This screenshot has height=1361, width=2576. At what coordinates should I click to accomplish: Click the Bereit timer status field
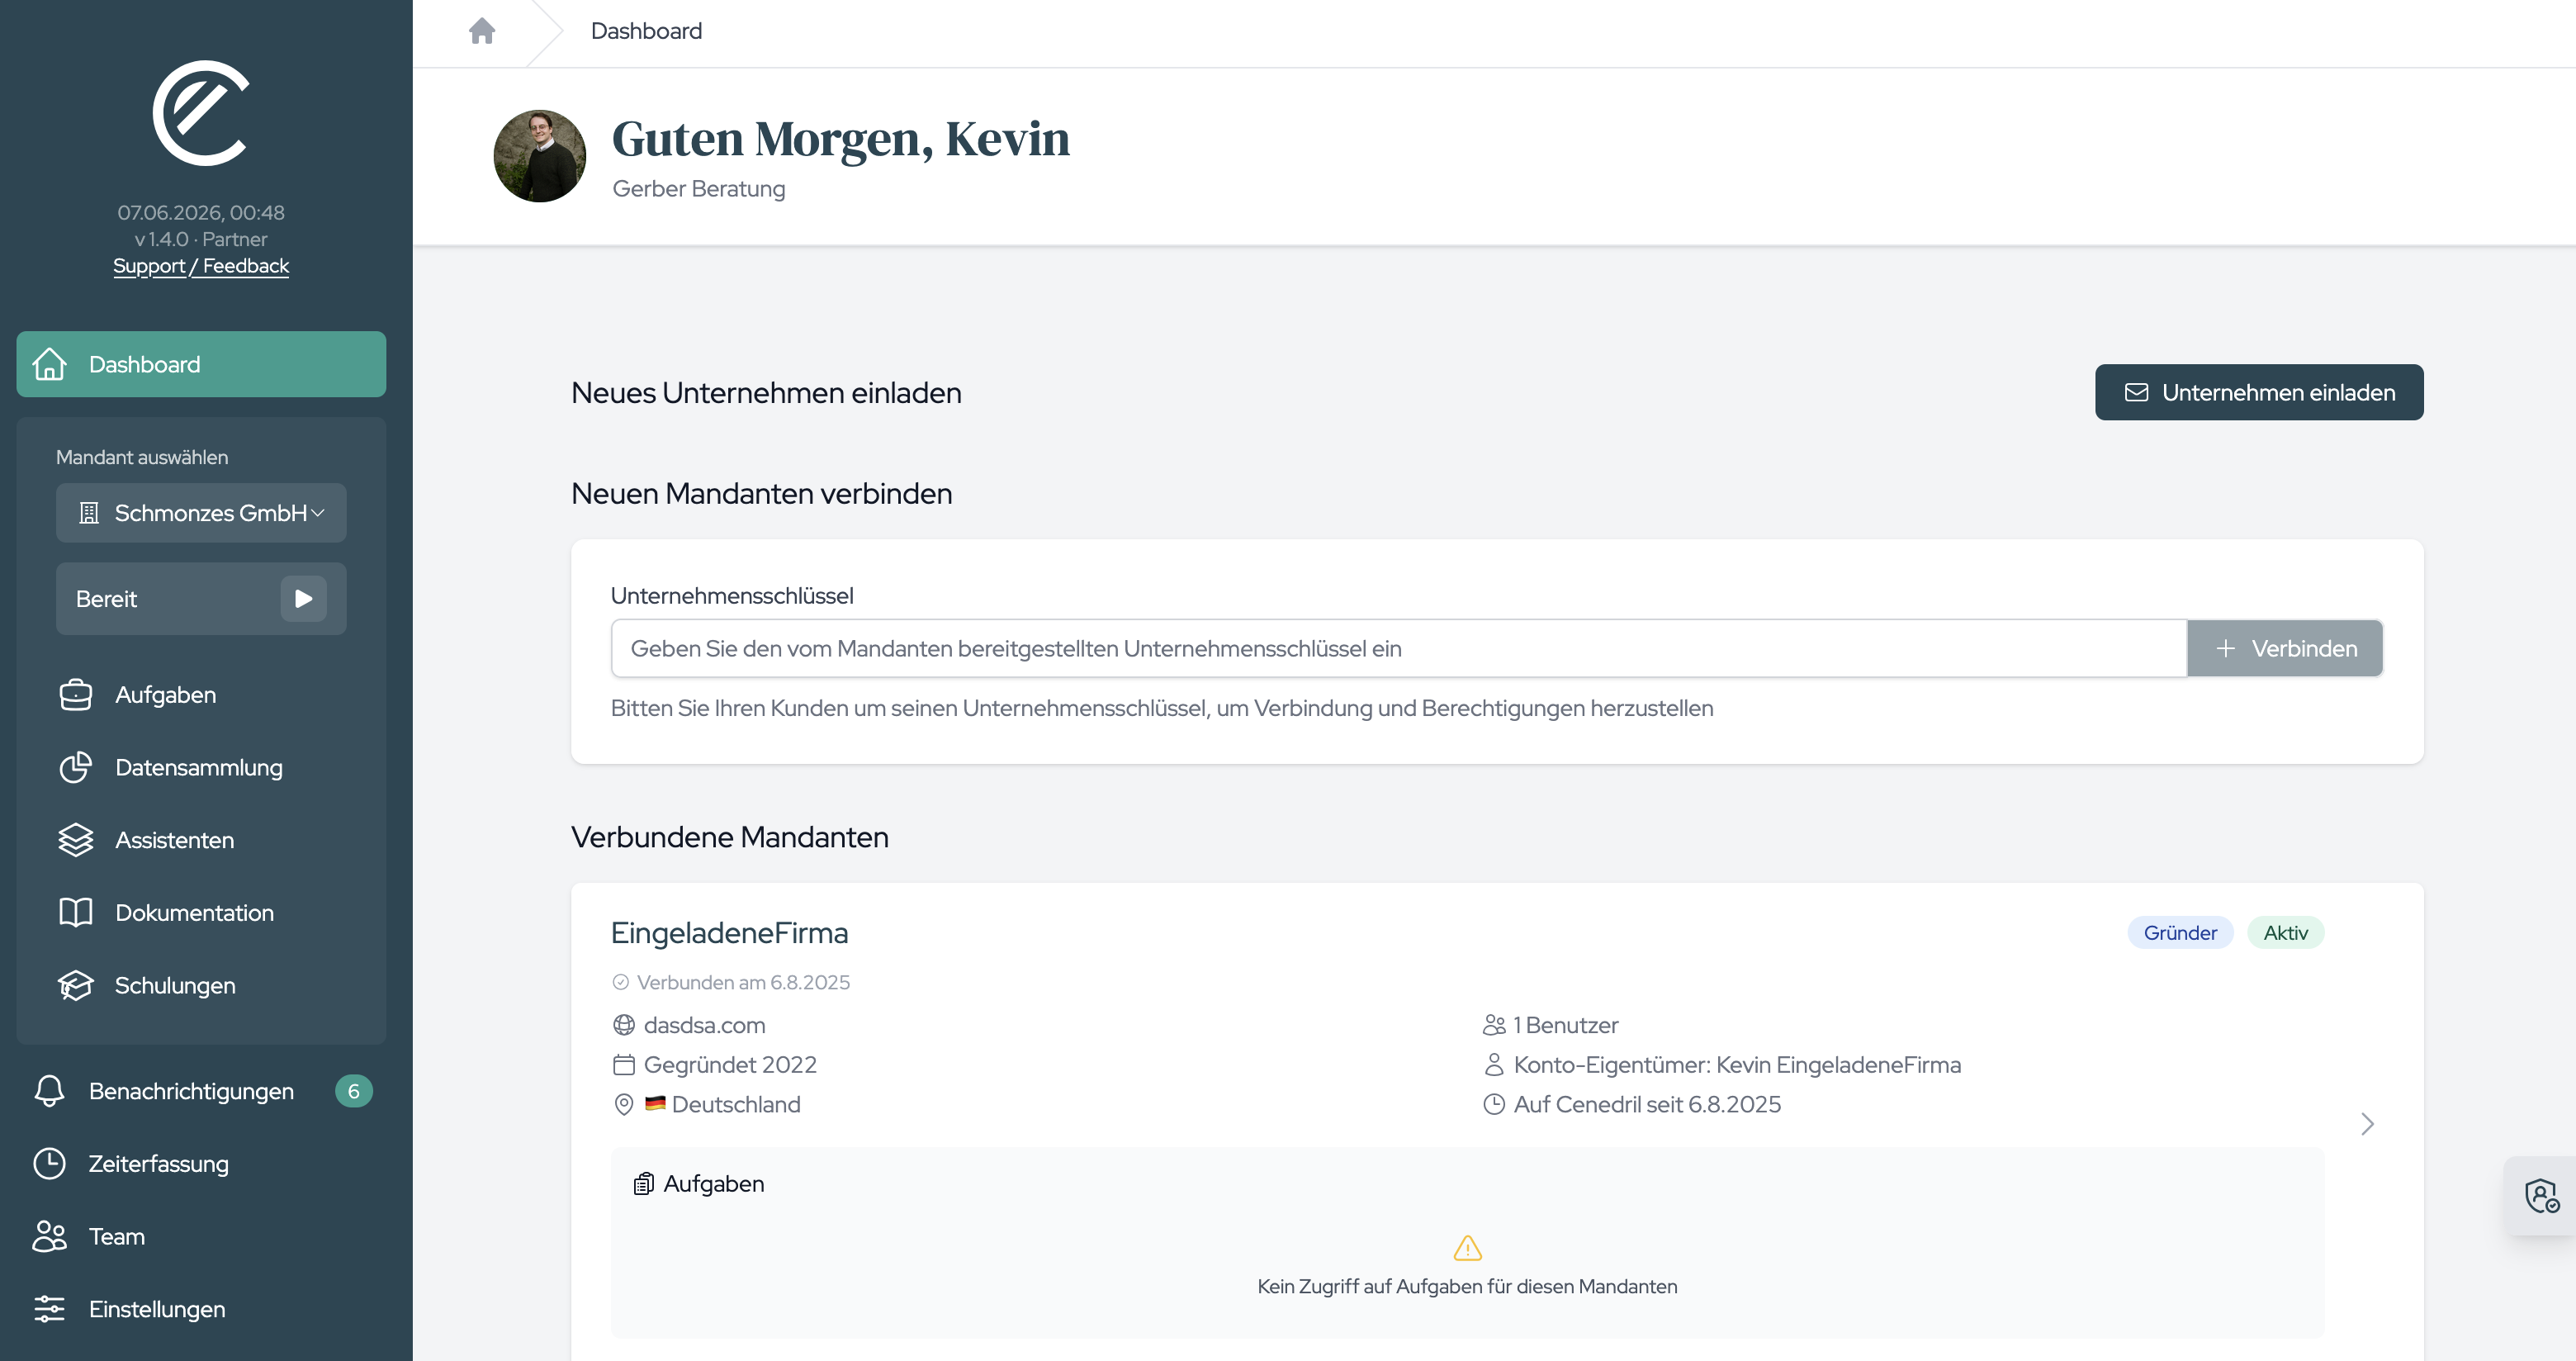coord(201,599)
